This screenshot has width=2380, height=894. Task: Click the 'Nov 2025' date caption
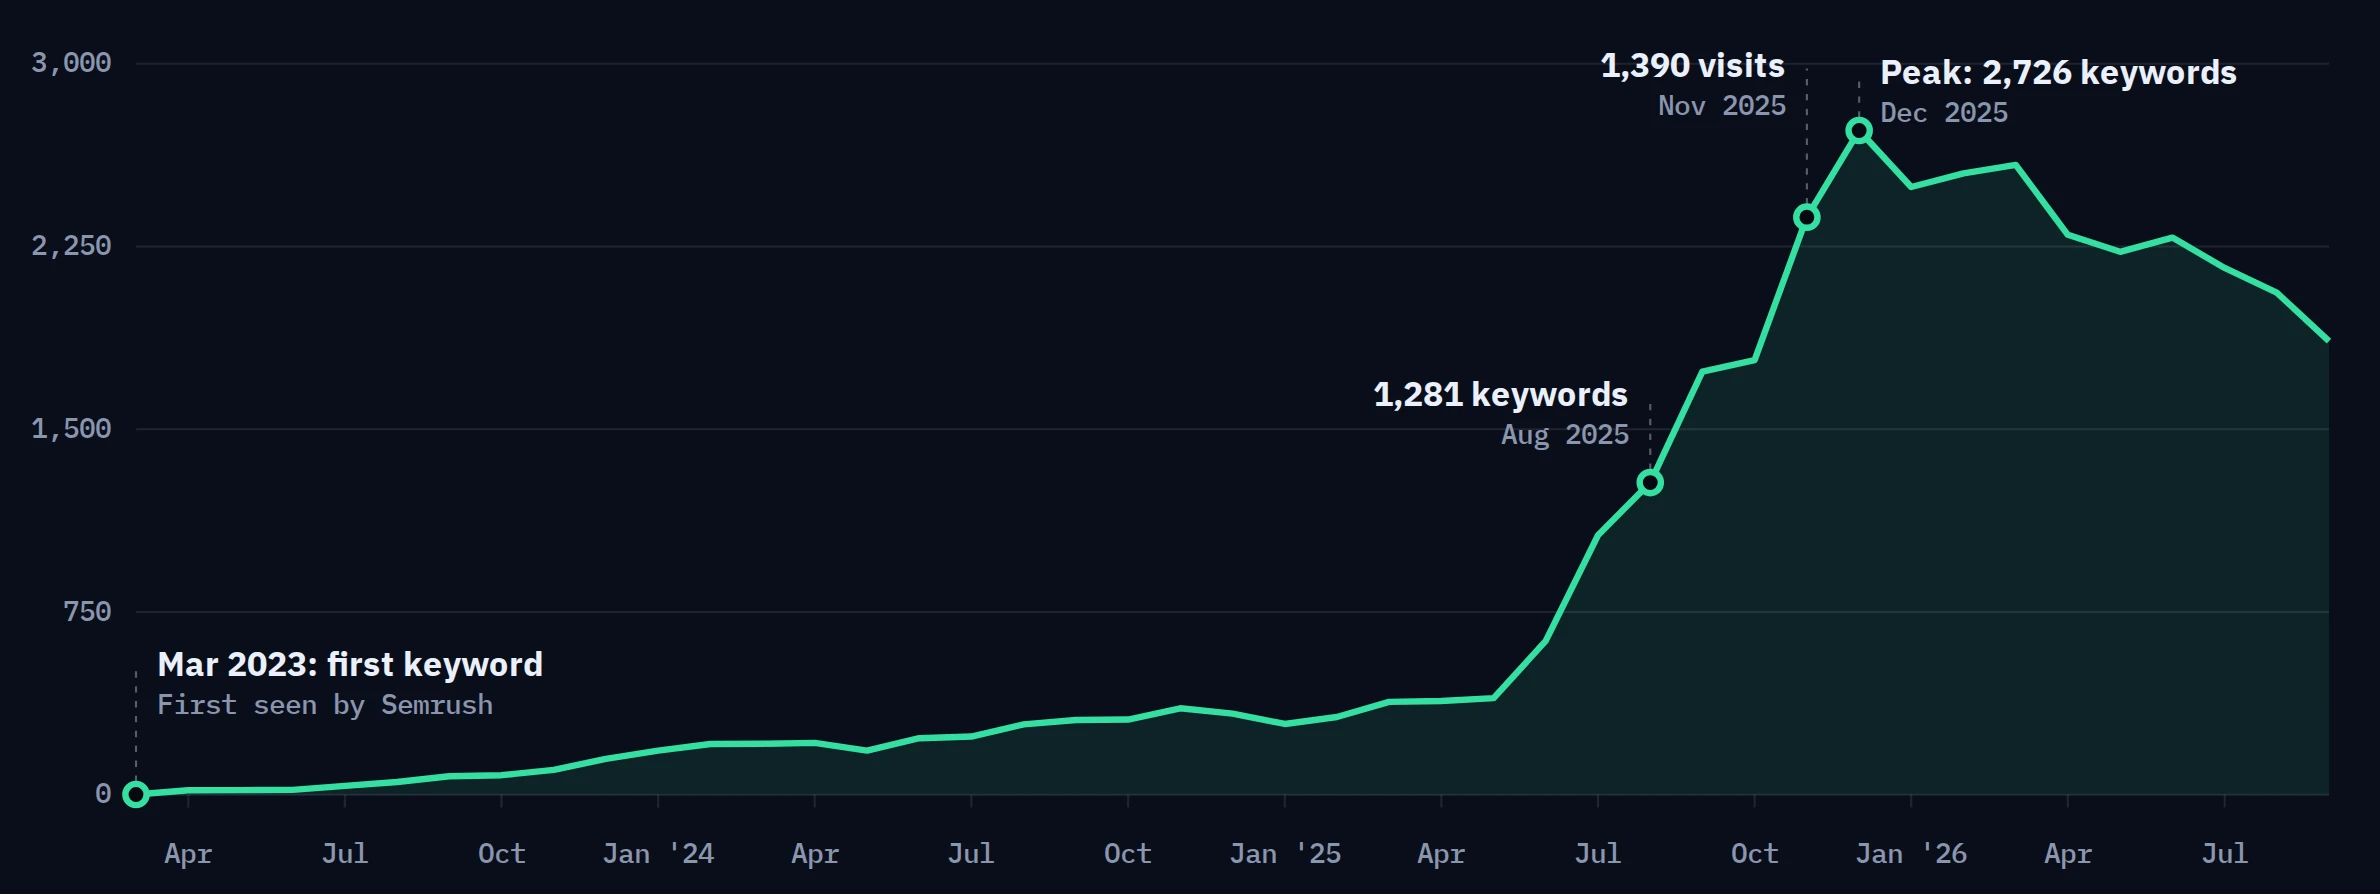pyautogui.click(x=1721, y=106)
